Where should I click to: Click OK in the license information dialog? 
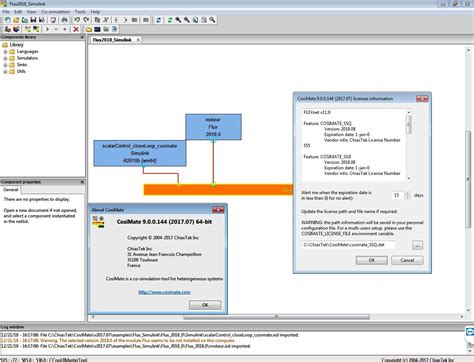(x=372, y=260)
